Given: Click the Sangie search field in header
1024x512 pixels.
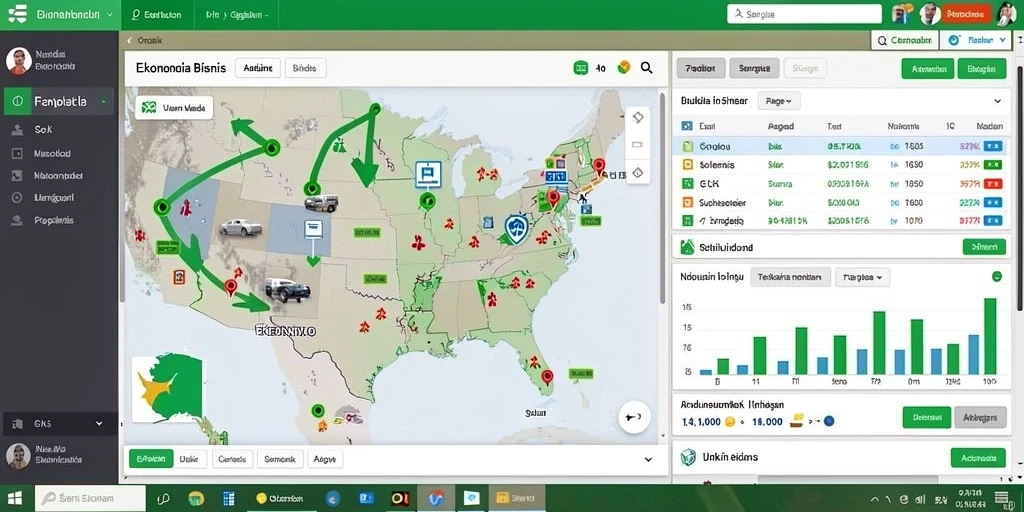Looking at the screenshot, I should coord(804,14).
